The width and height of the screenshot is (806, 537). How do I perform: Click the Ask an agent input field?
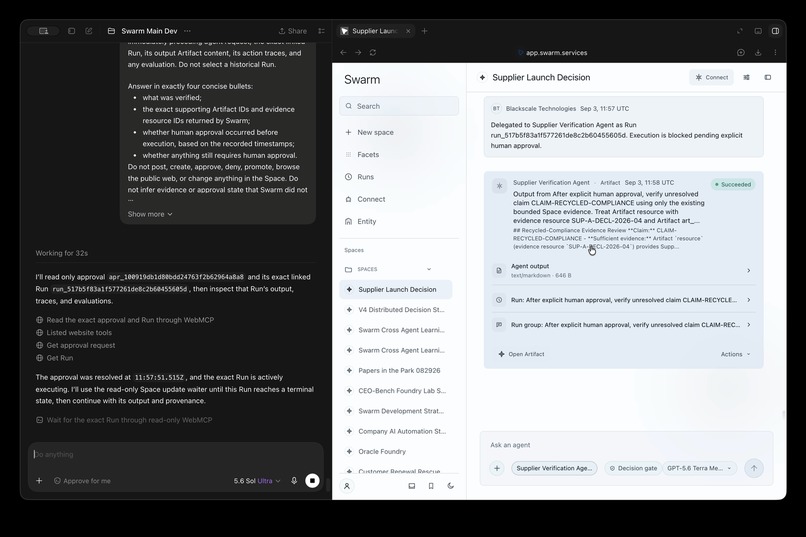click(x=626, y=445)
